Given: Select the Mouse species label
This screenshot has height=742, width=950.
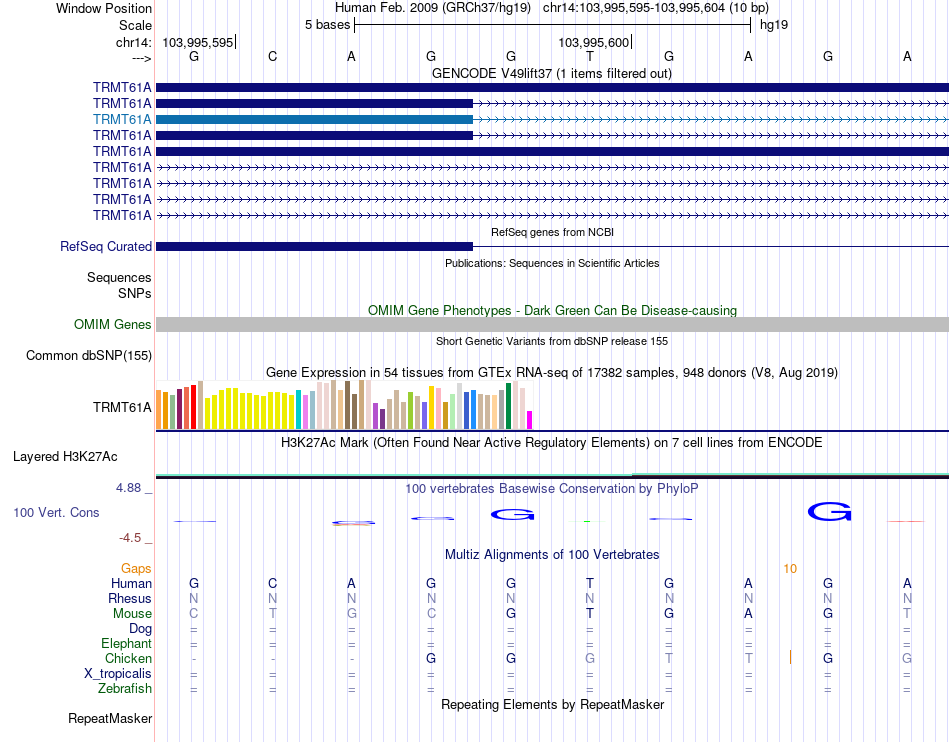Looking at the screenshot, I should tap(132, 614).
